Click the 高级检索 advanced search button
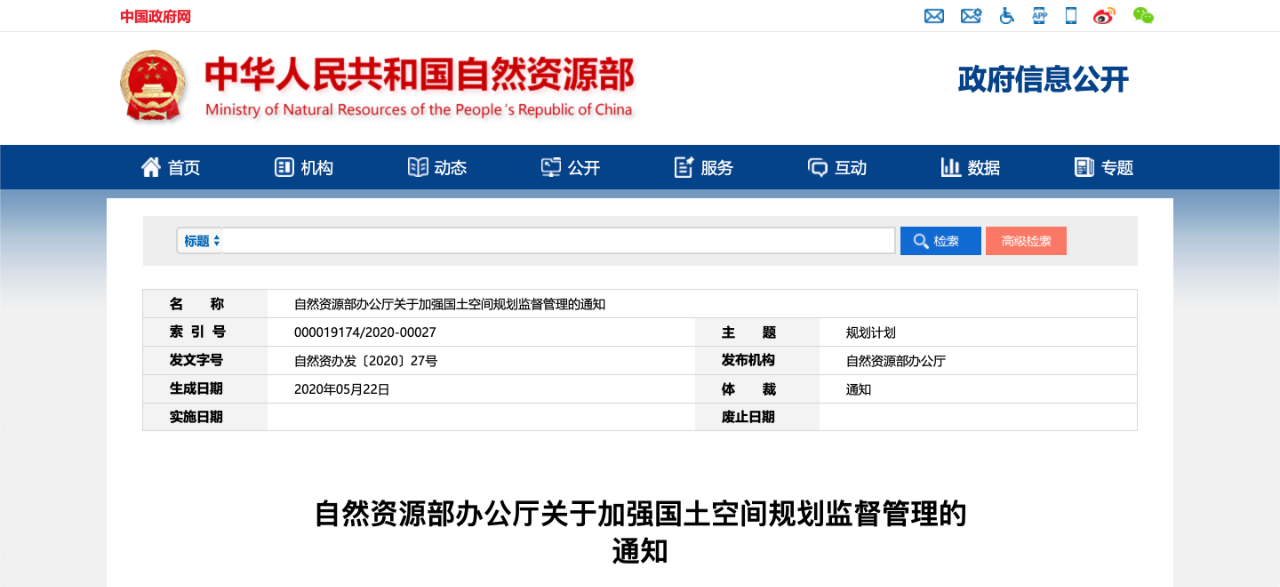1280x587 pixels. [x=1026, y=241]
